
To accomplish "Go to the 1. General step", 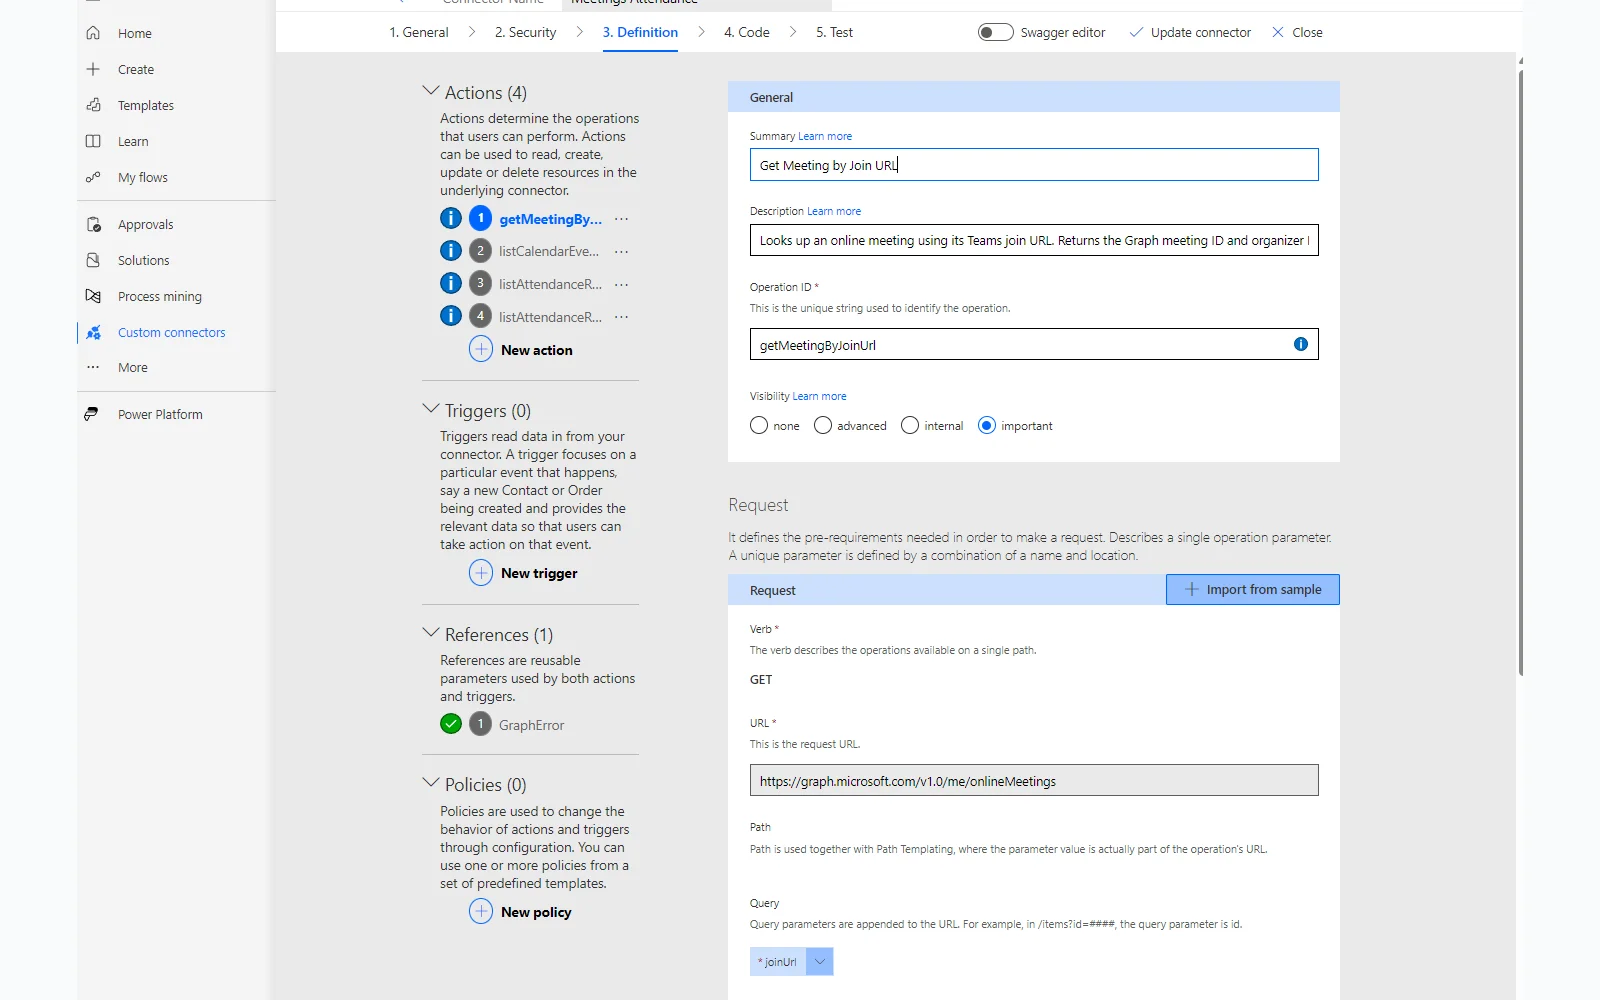I will (419, 32).
